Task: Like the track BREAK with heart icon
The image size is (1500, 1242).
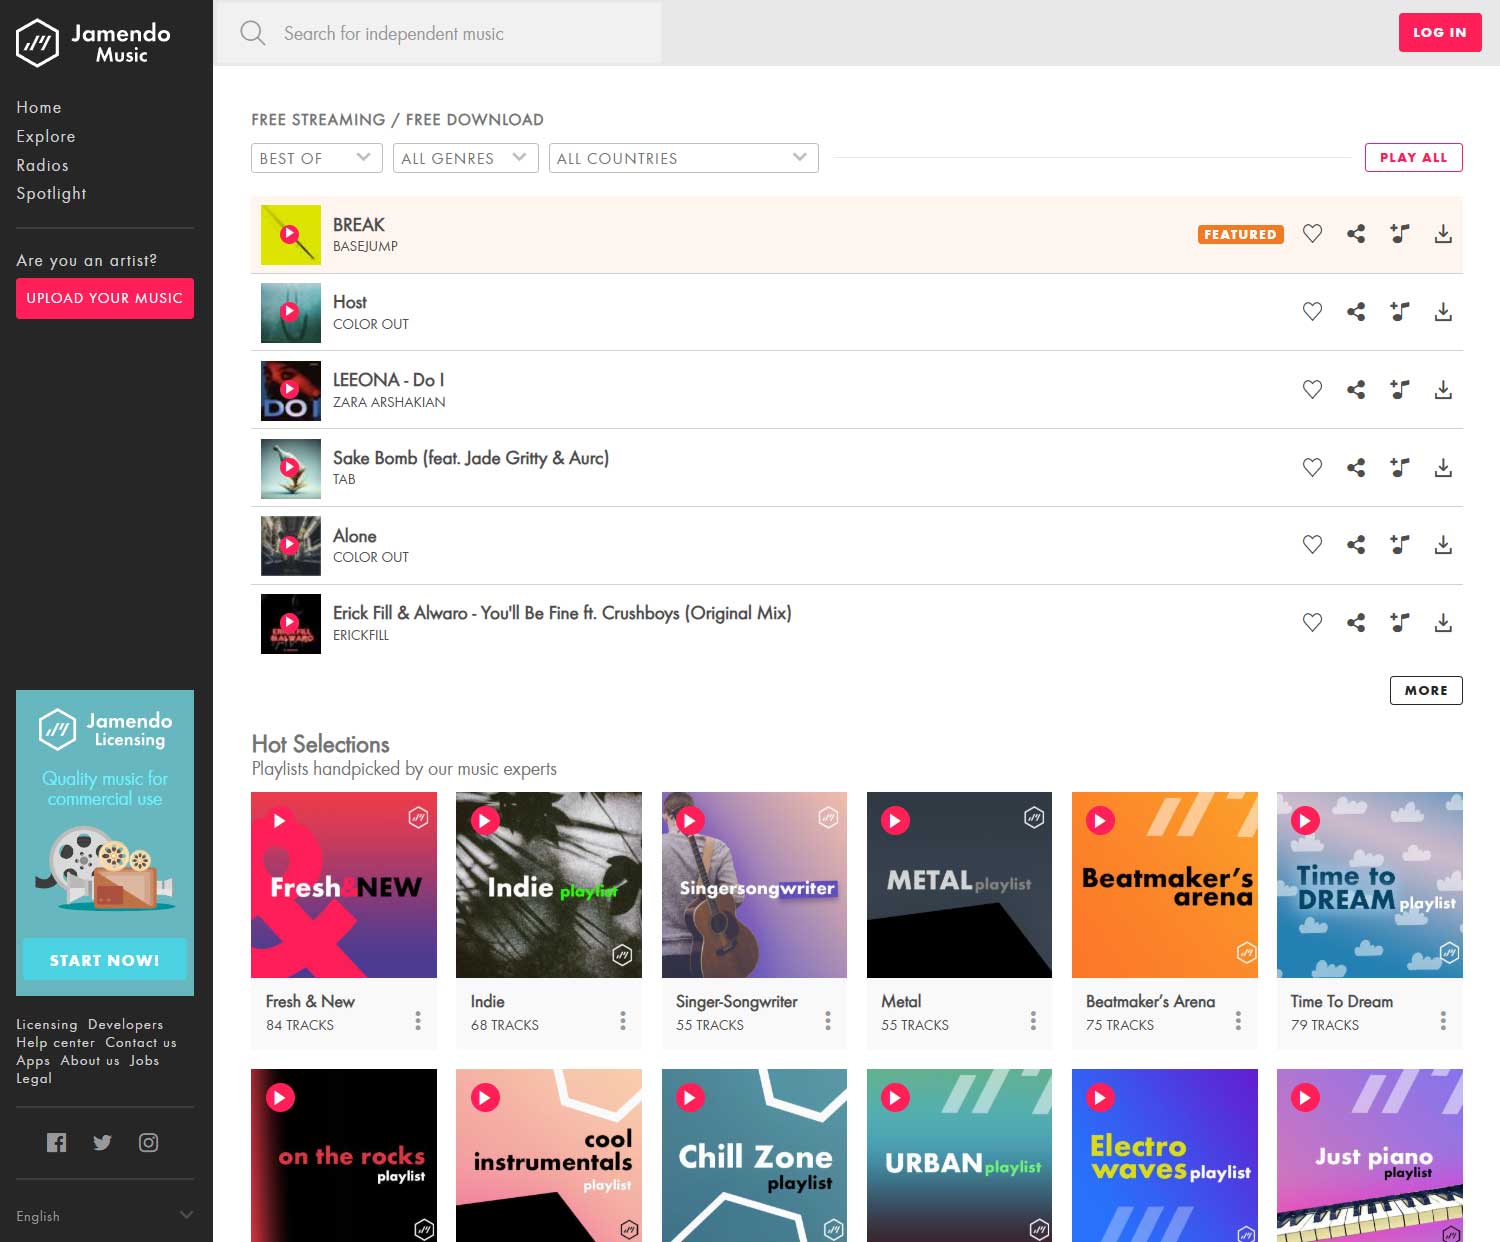Action: coord(1312,234)
